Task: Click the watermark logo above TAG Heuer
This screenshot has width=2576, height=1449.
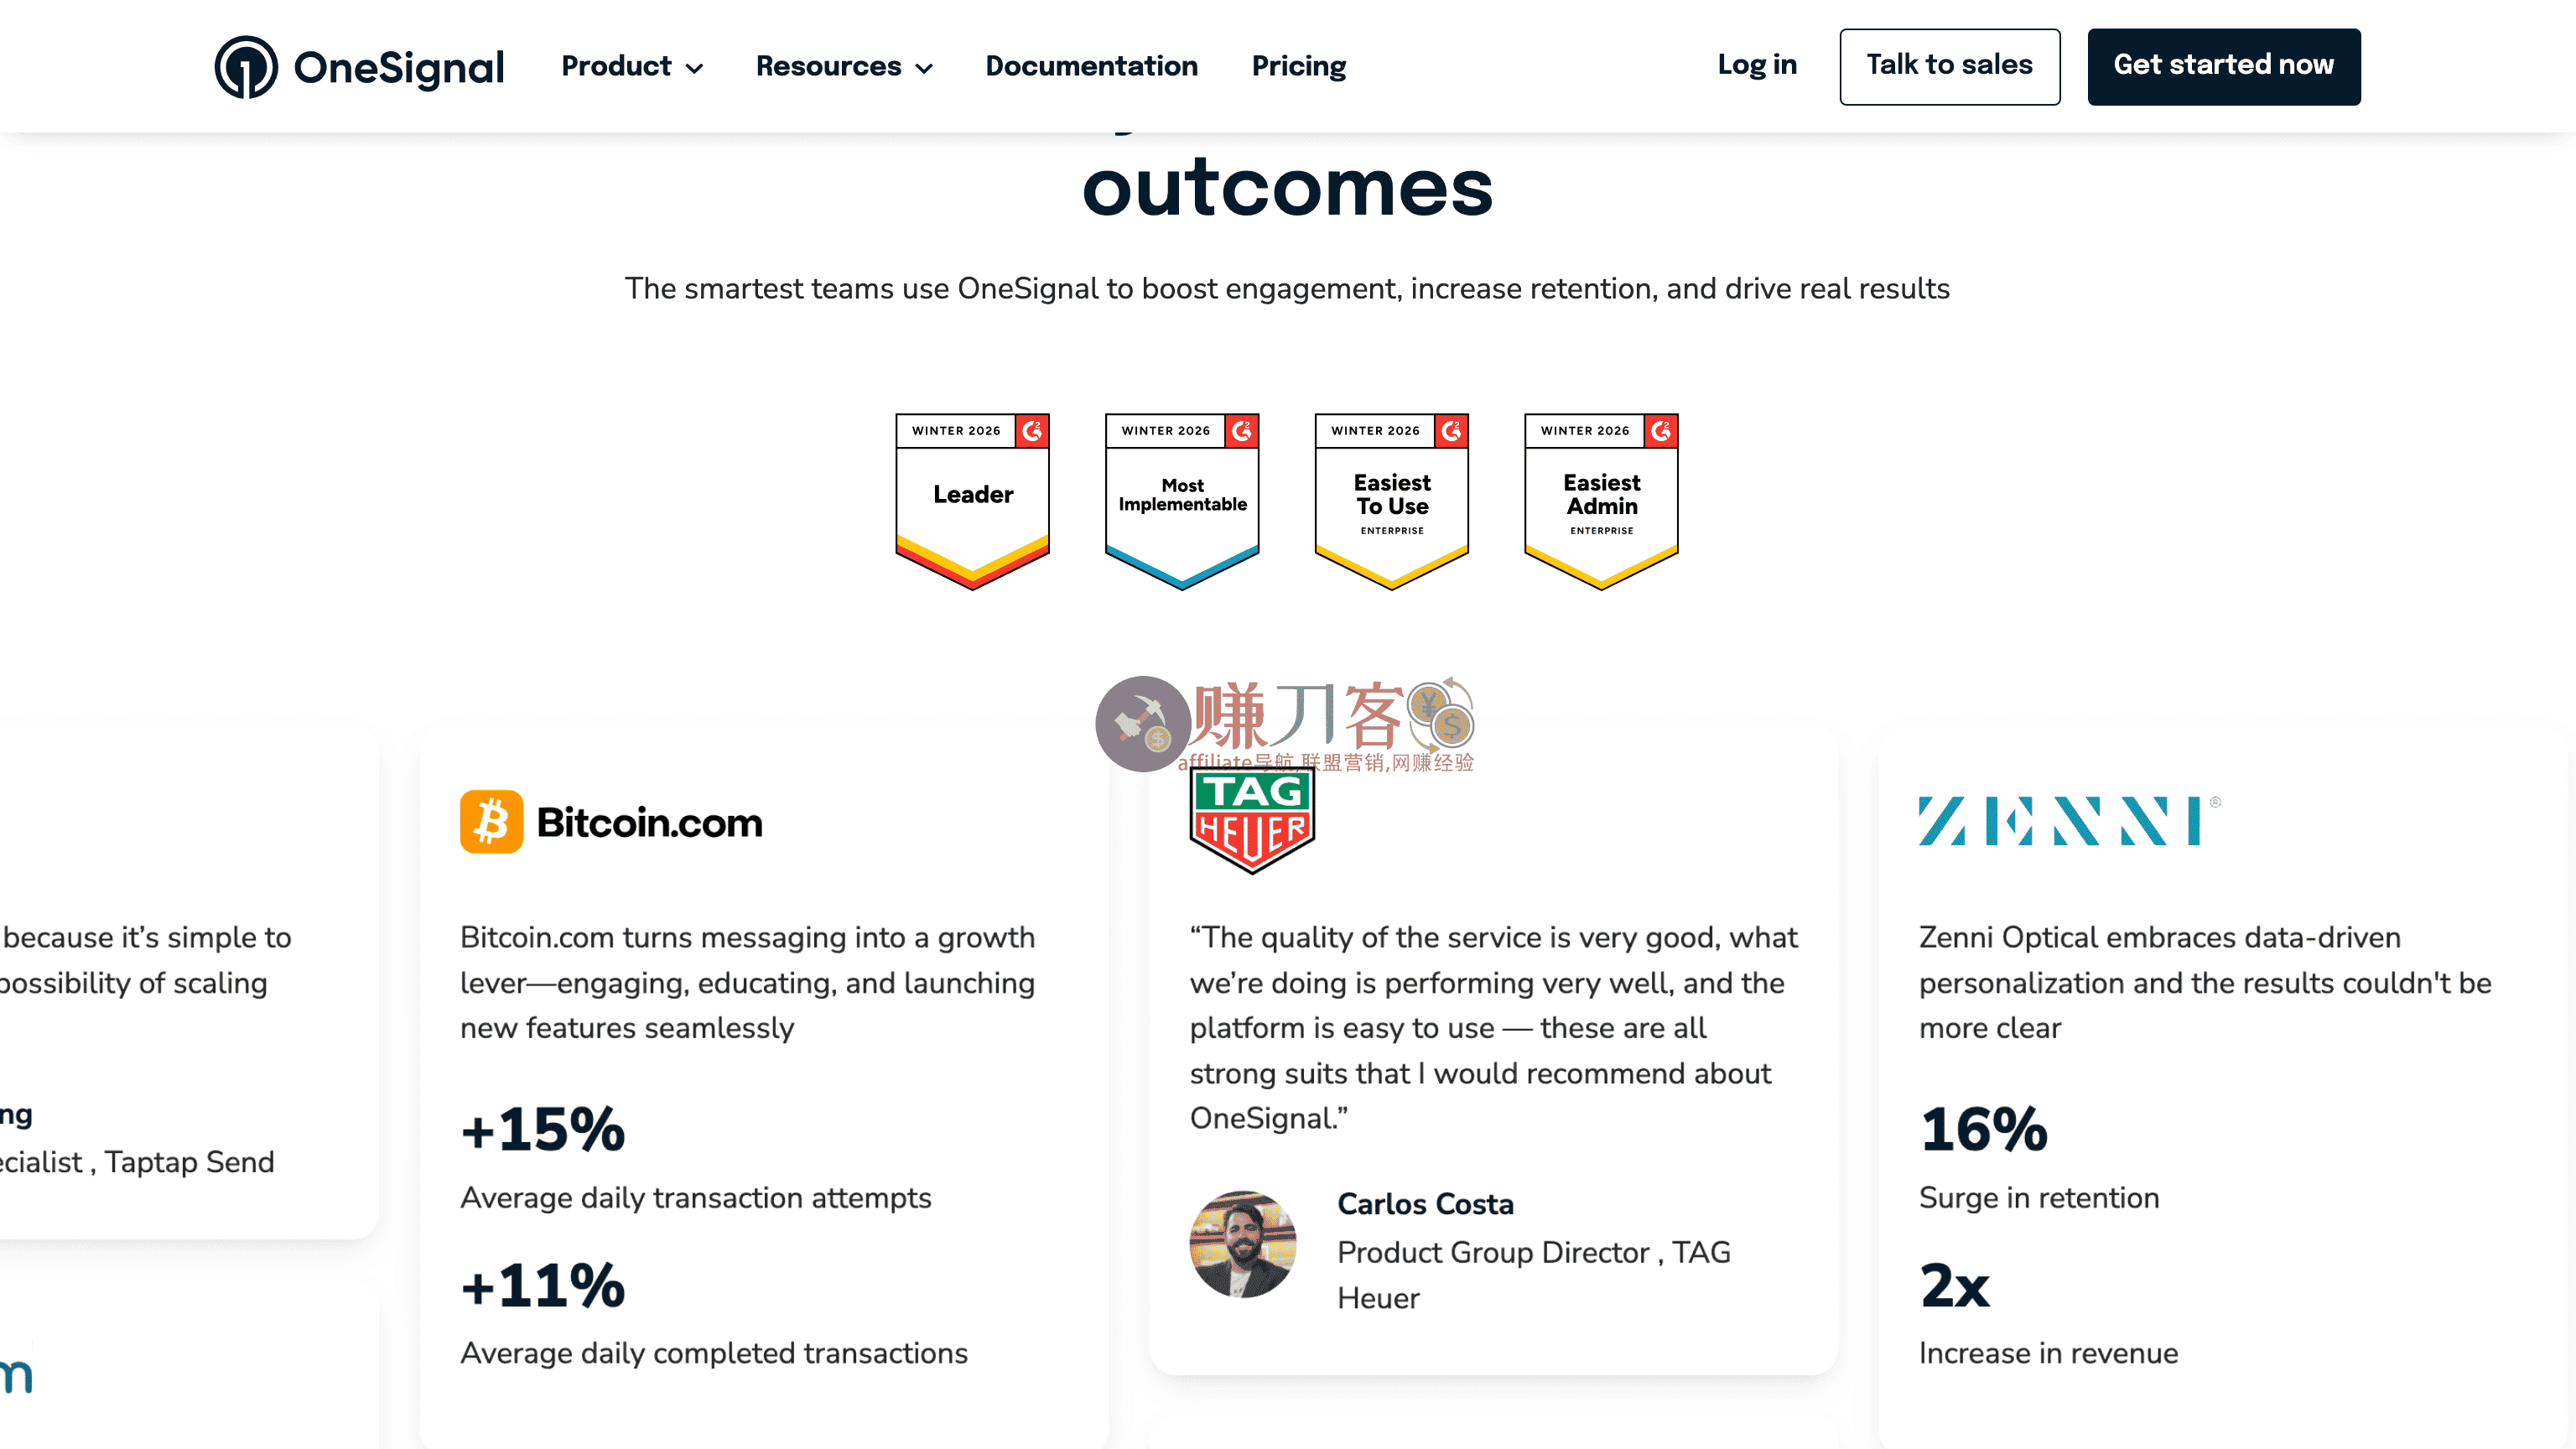Action: (1284, 724)
